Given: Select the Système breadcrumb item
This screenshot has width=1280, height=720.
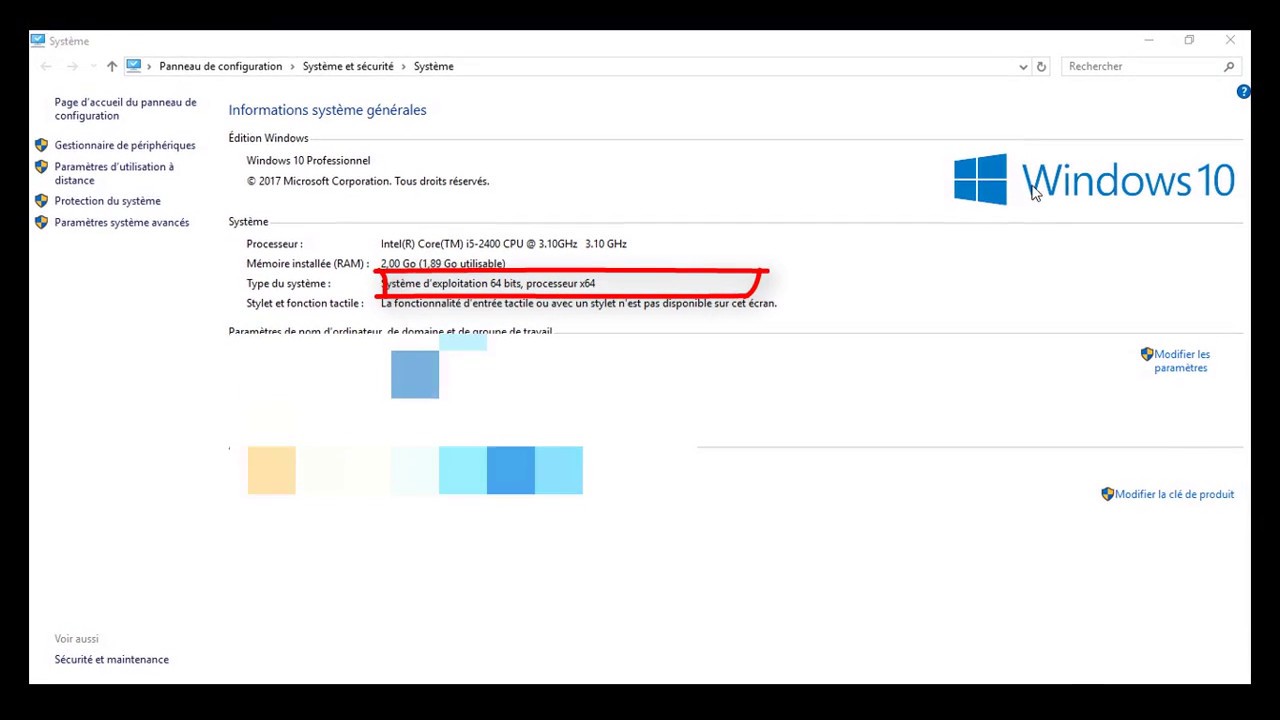Looking at the screenshot, I should pyautogui.click(x=434, y=66).
